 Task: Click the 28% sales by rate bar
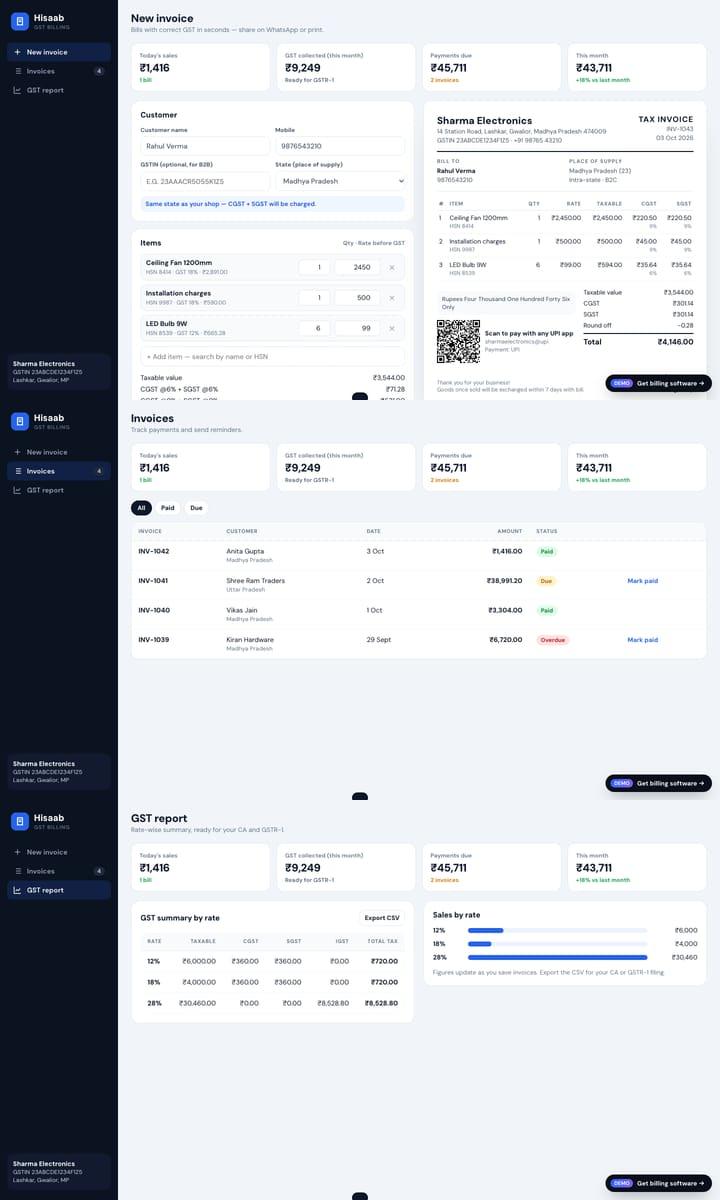click(558, 957)
